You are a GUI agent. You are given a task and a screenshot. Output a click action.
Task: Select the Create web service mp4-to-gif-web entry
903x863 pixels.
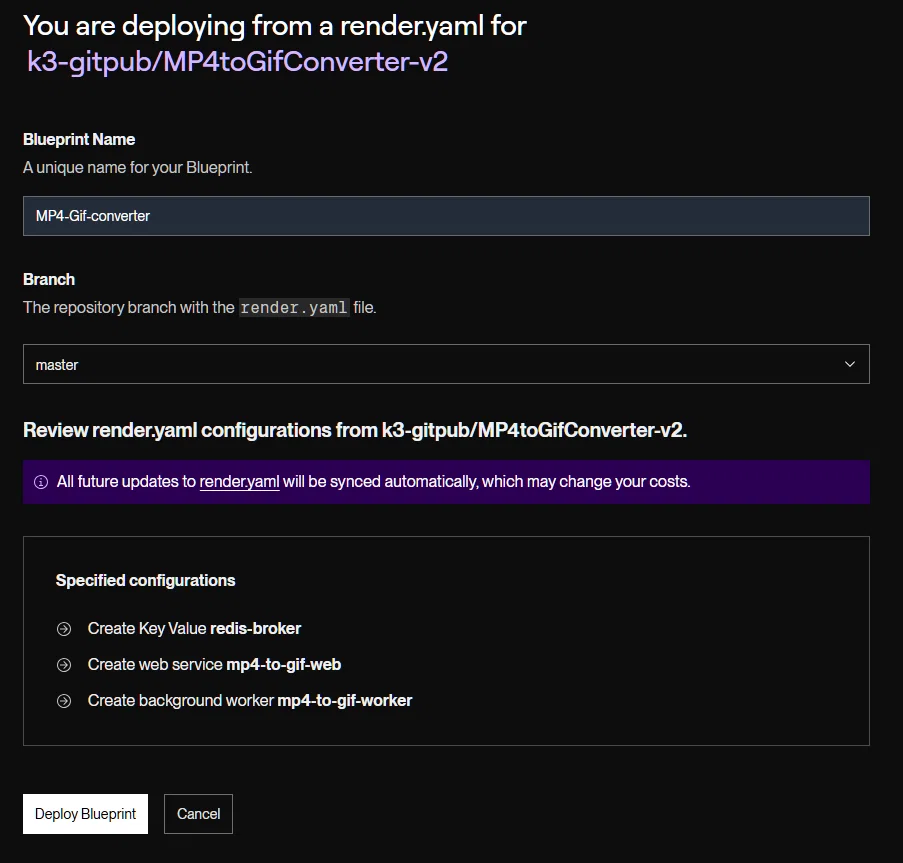coord(214,664)
